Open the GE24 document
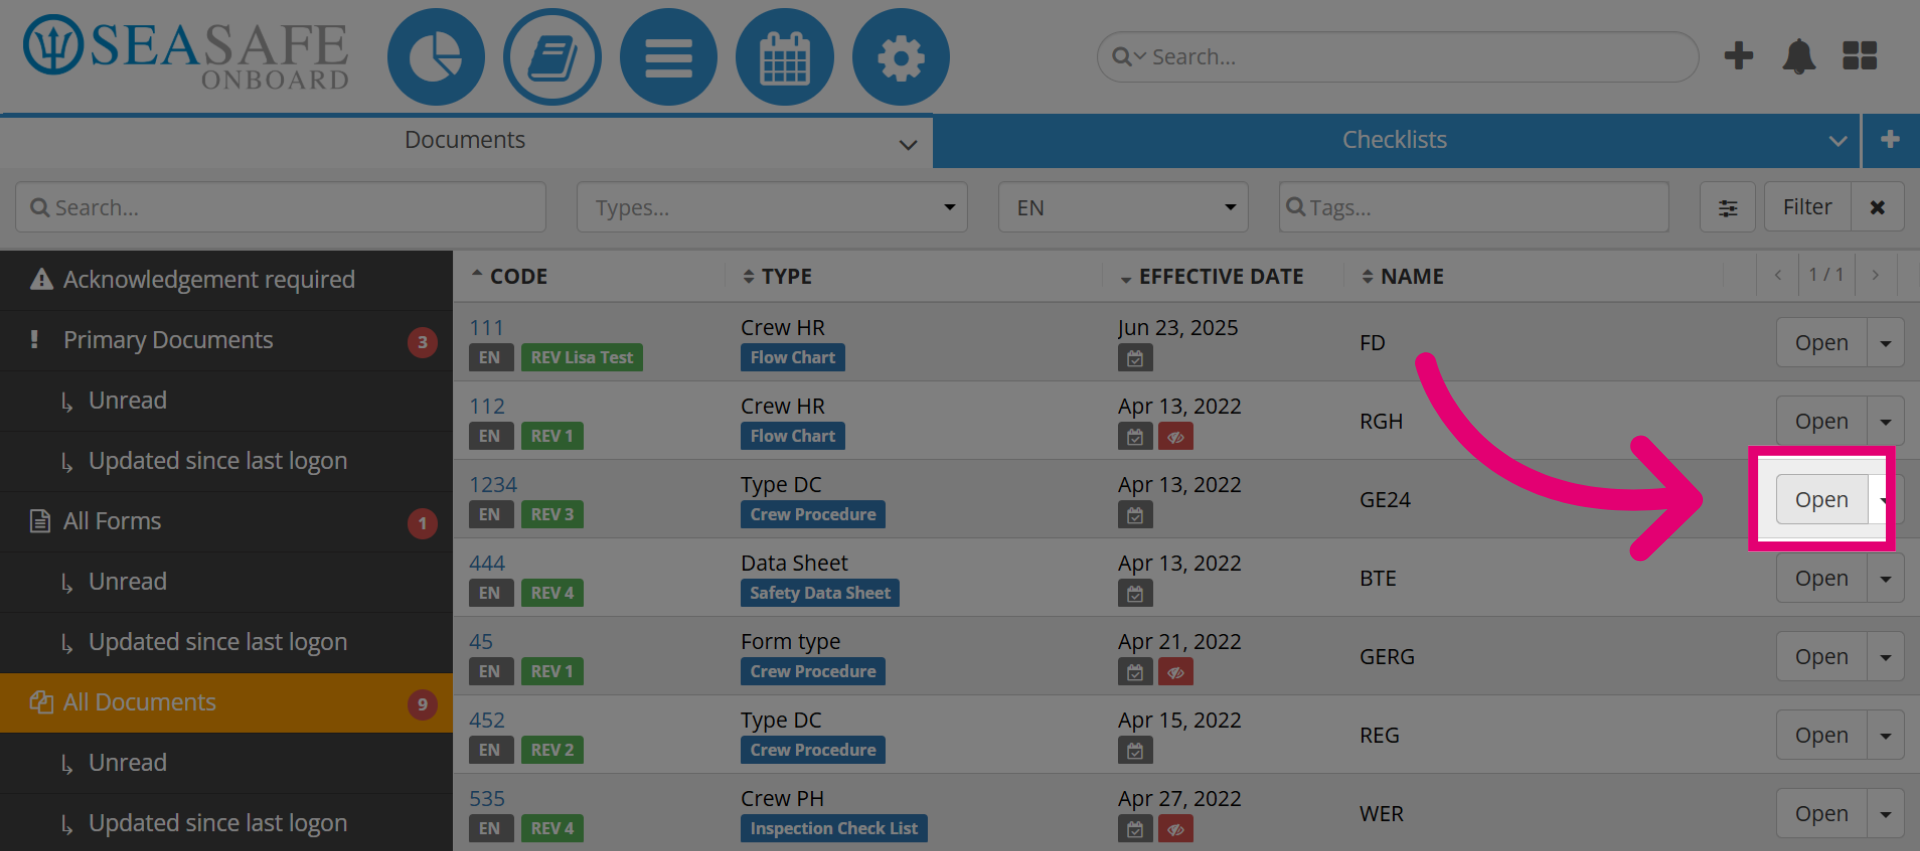The image size is (1920, 851). (1821, 500)
